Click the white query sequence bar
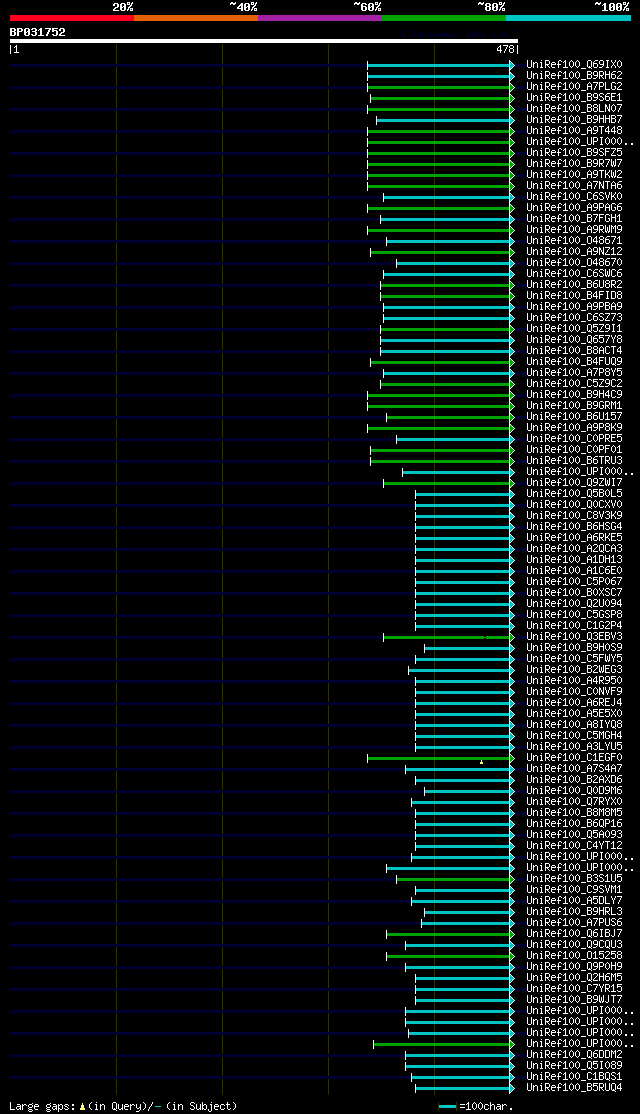640x1114 pixels. 264,41
